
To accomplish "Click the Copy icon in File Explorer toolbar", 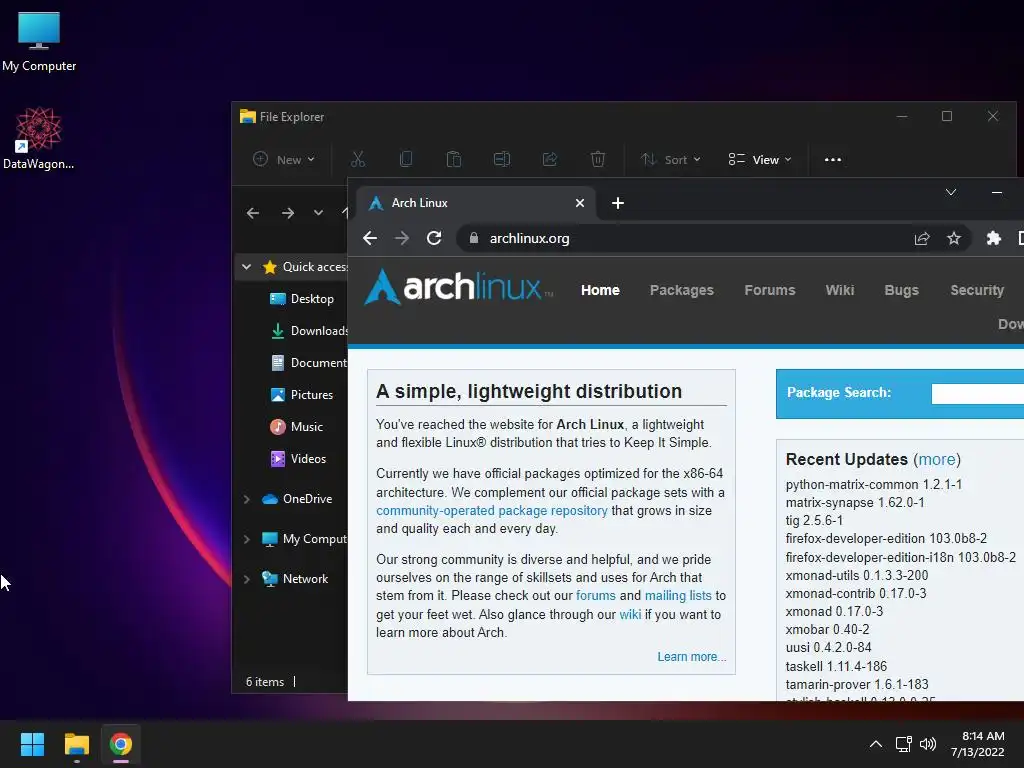I will click(406, 159).
